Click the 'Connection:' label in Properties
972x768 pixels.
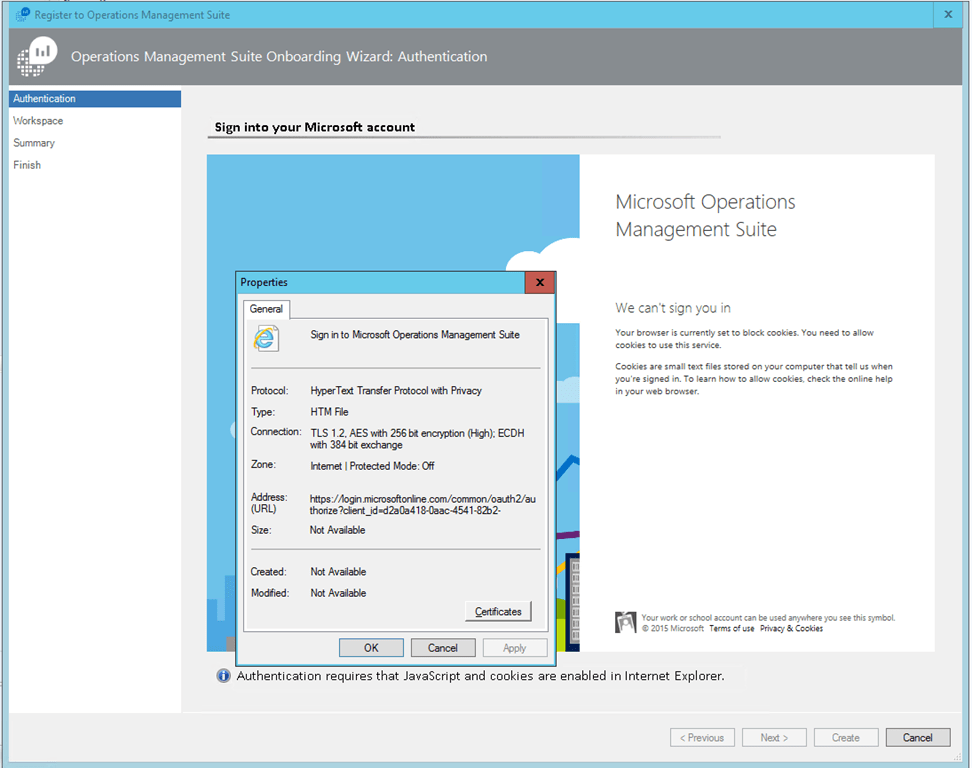276,431
